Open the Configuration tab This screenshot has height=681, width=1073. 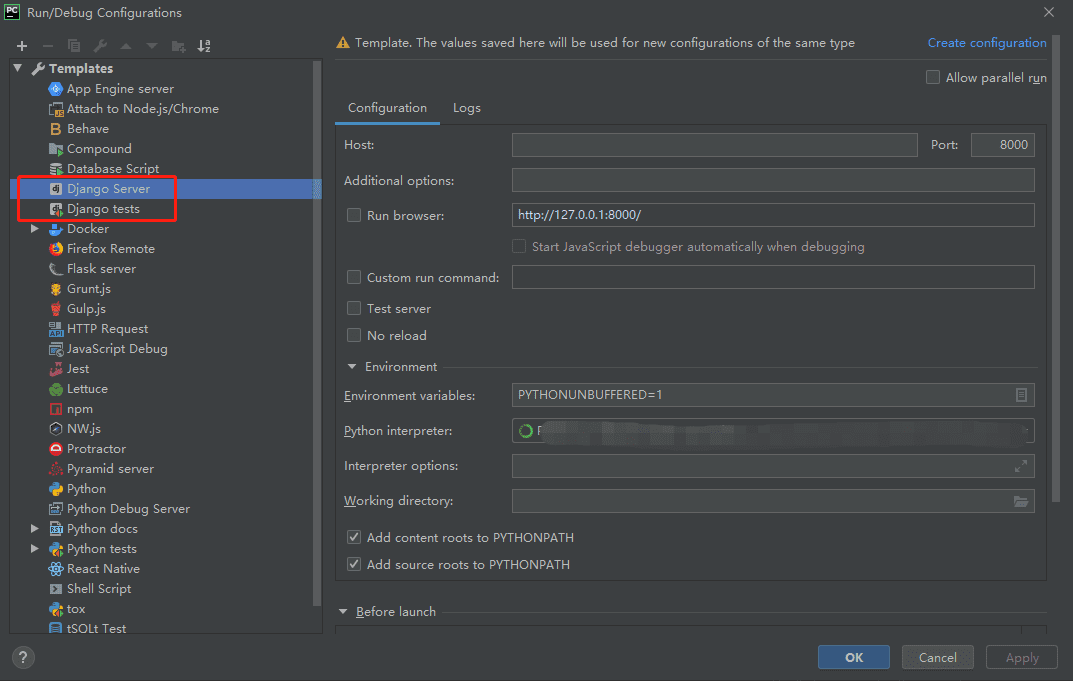(387, 108)
